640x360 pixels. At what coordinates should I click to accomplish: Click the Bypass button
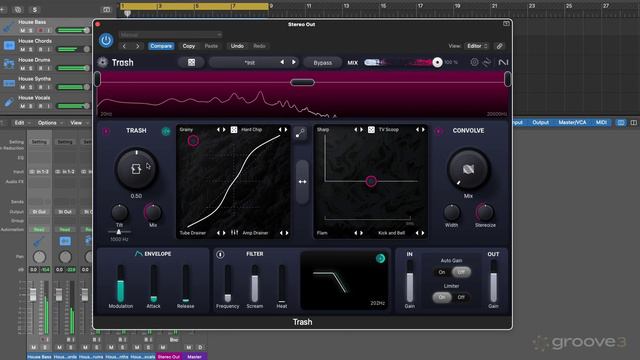tap(322, 63)
